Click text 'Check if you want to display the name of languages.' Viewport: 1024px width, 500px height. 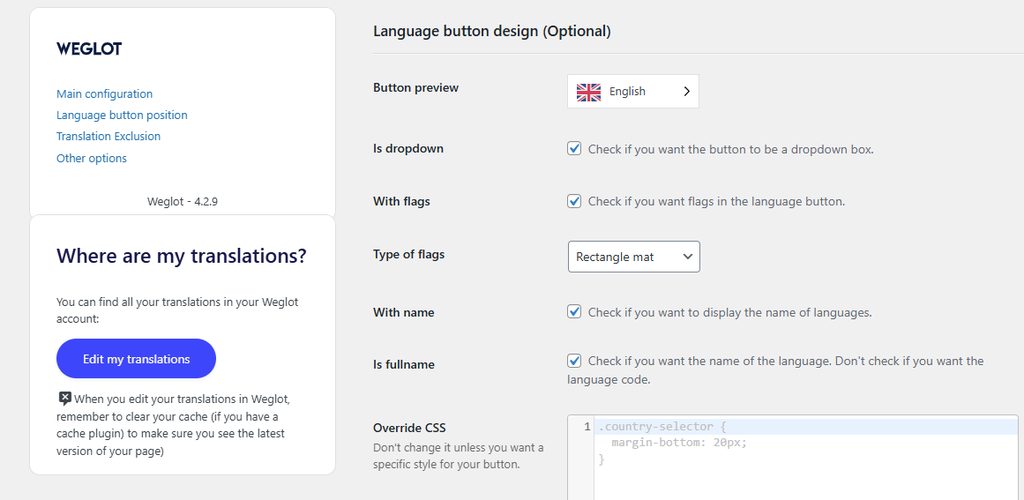(x=729, y=313)
